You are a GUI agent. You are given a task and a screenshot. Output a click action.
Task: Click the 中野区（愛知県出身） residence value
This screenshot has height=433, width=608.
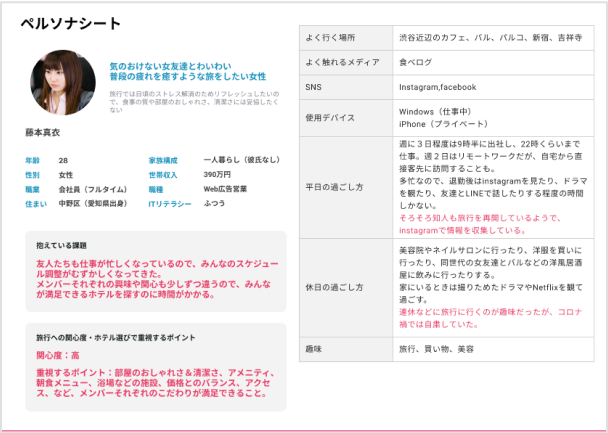tap(92, 203)
